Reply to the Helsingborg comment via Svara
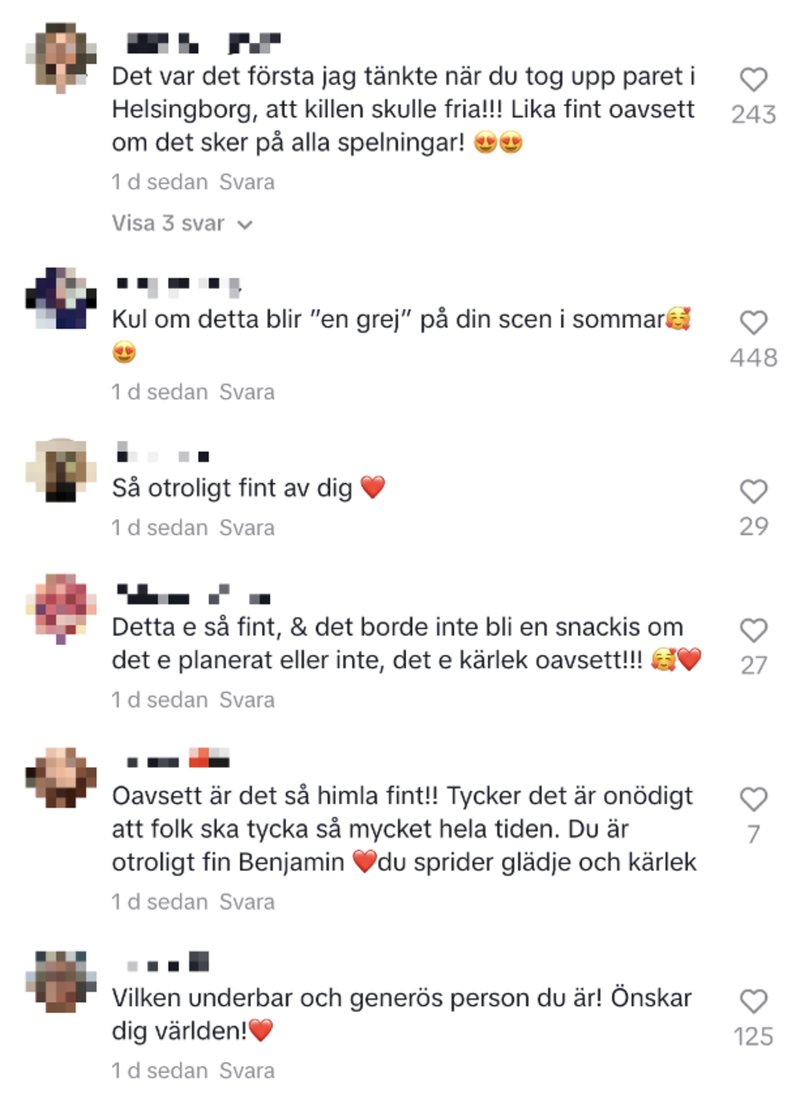Screen dimensions: 800x1097 click(246, 182)
